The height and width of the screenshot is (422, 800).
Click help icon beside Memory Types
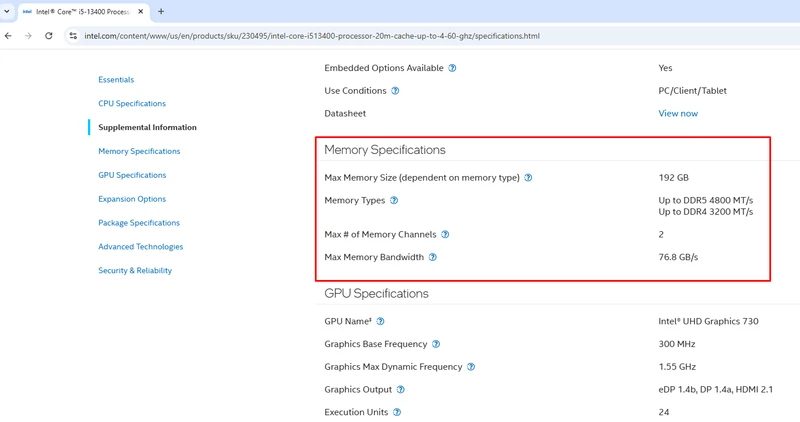click(394, 201)
